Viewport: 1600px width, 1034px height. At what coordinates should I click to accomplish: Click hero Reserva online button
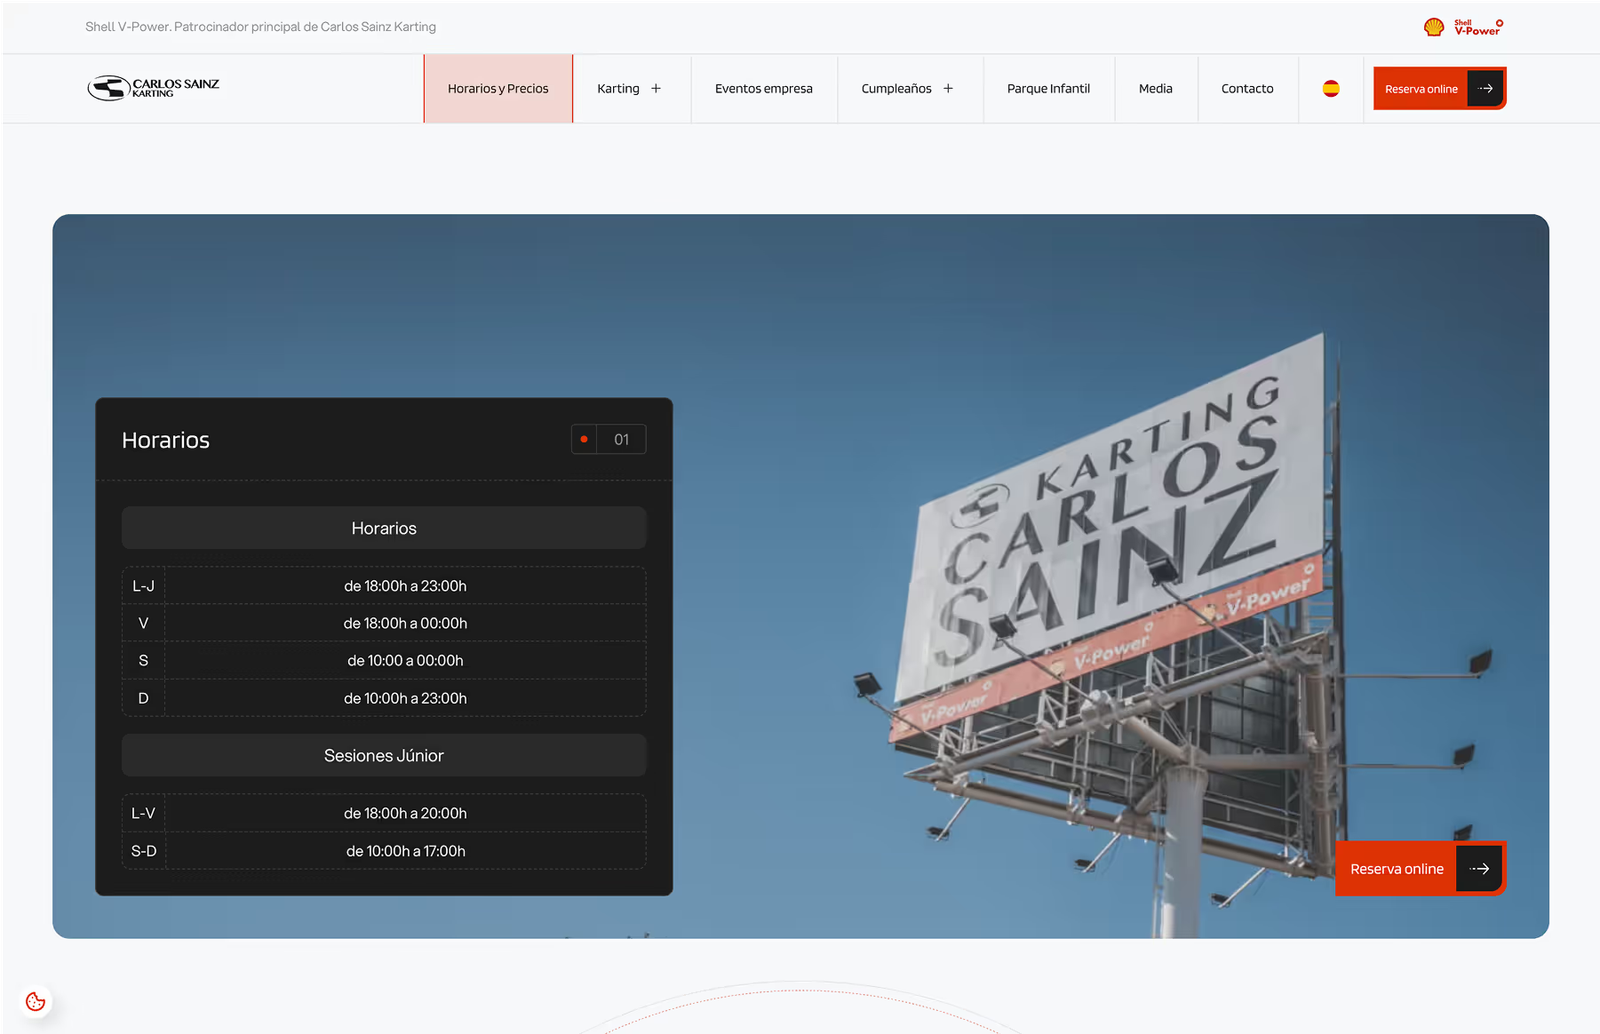[x=1420, y=868]
